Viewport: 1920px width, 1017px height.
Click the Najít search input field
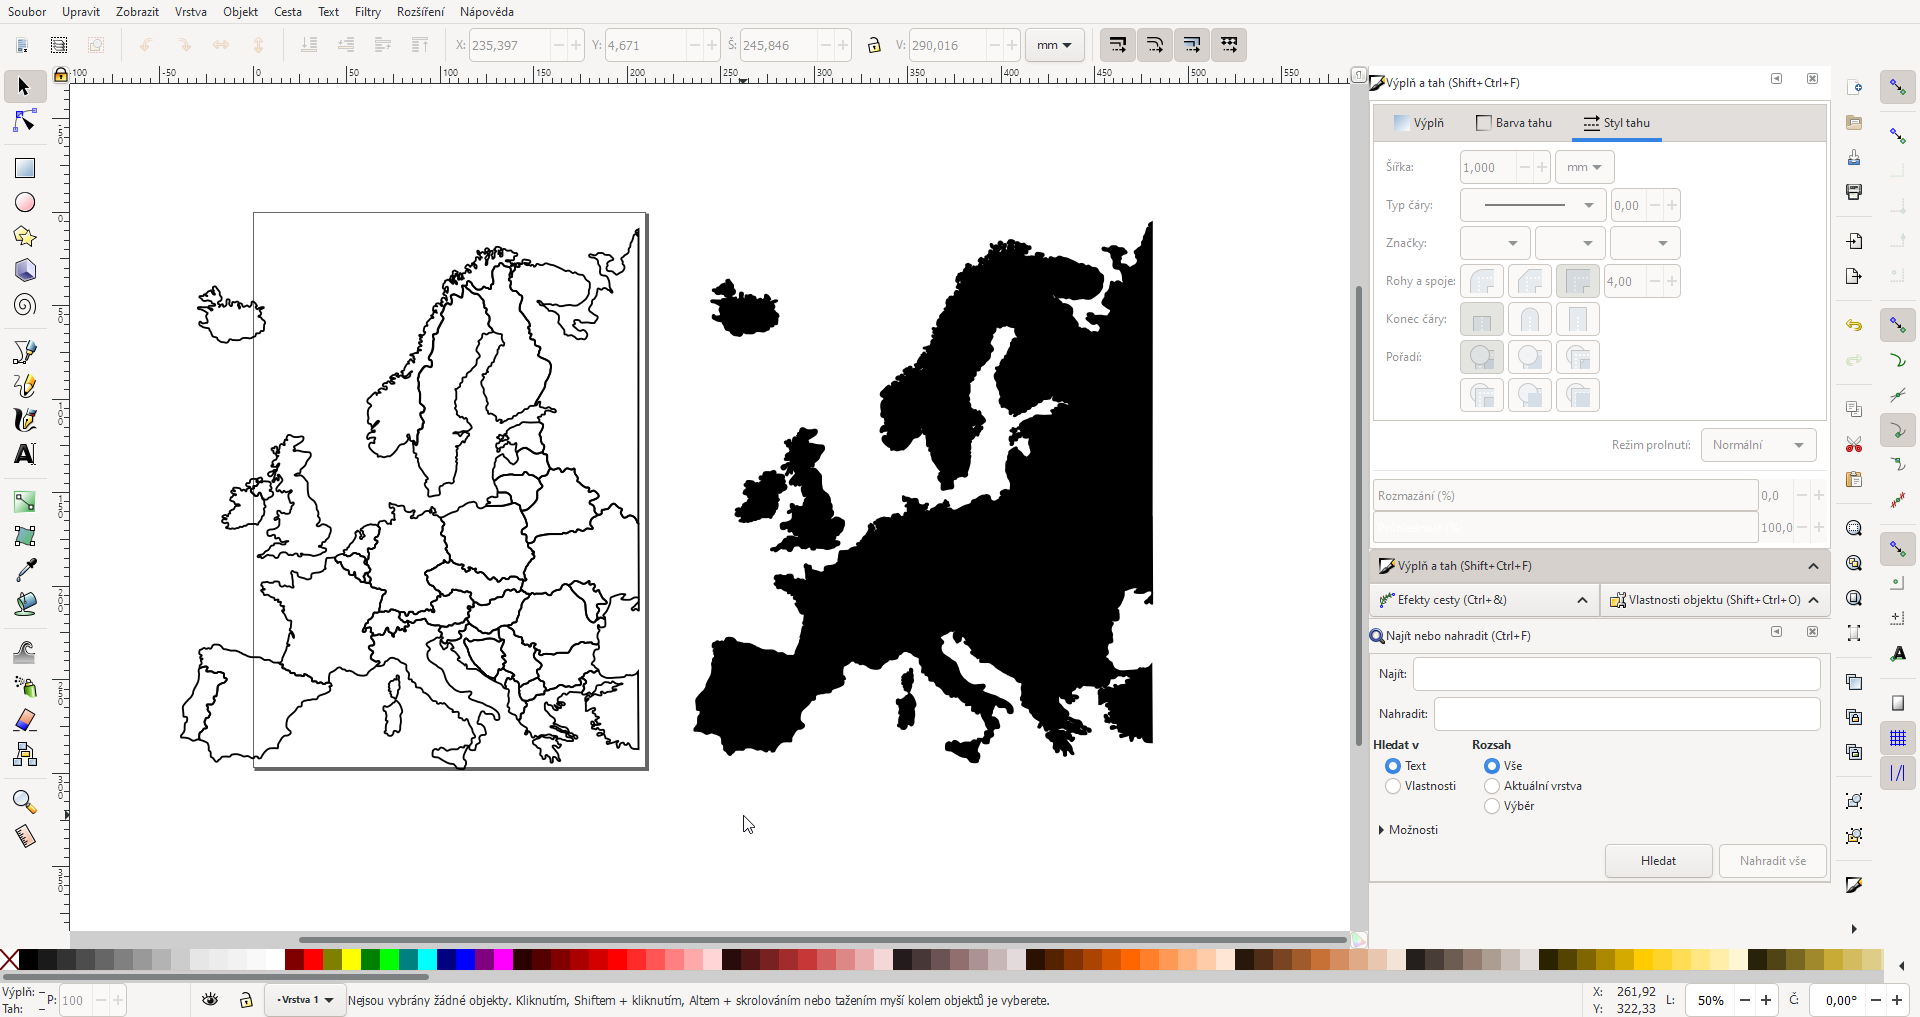[x=1615, y=674]
